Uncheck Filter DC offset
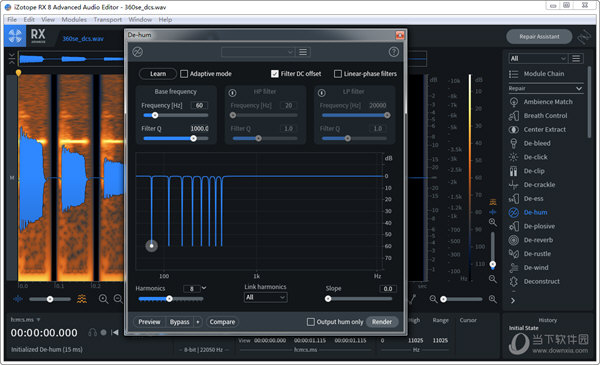The width and height of the screenshot is (600, 365). 275,74
